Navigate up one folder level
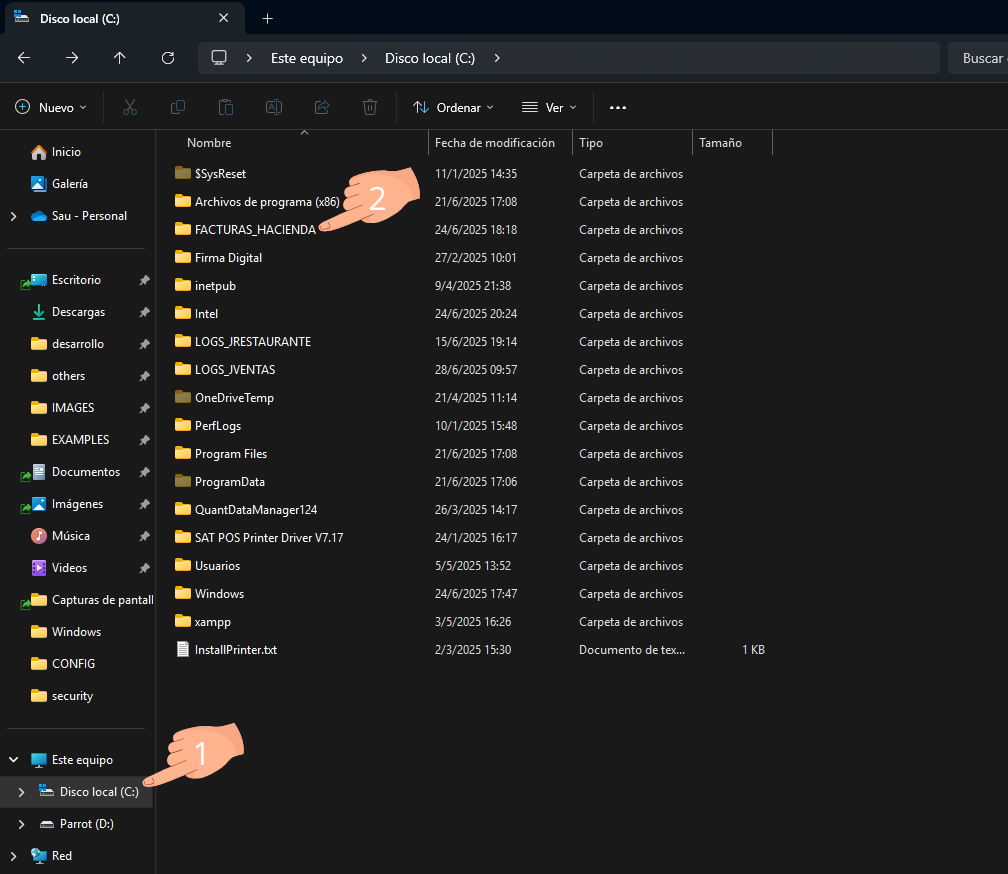 (x=120, y=58)
